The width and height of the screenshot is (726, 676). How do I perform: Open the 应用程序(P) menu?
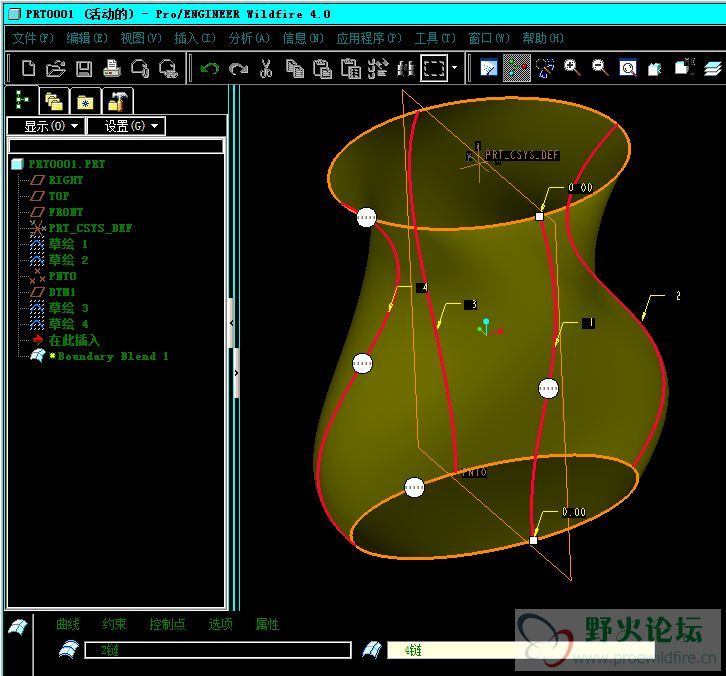(369, 38)
